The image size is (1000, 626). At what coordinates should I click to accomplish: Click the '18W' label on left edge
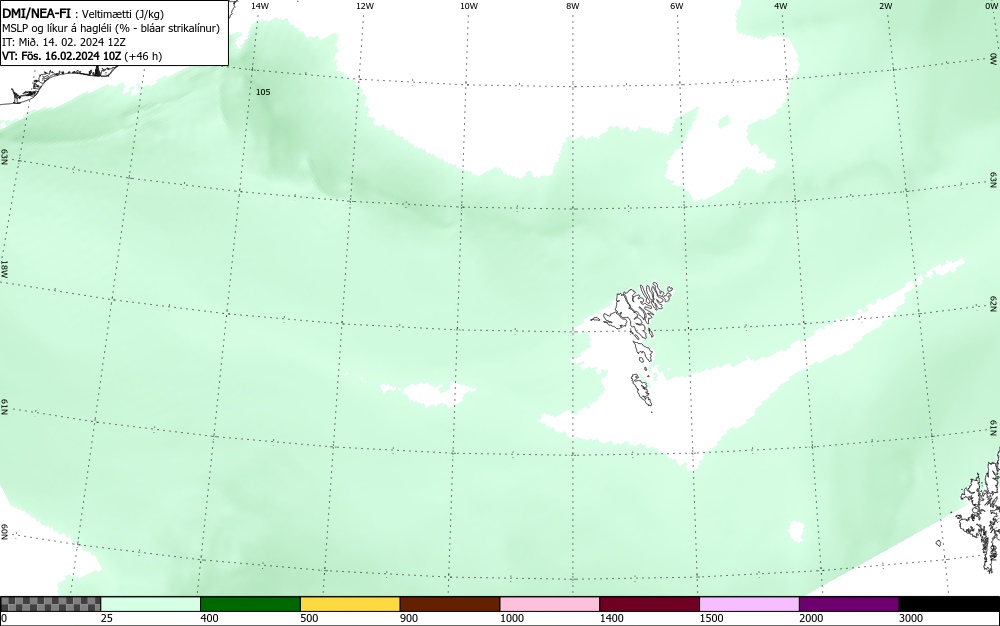pyautogui.click(x=4, y=268)
